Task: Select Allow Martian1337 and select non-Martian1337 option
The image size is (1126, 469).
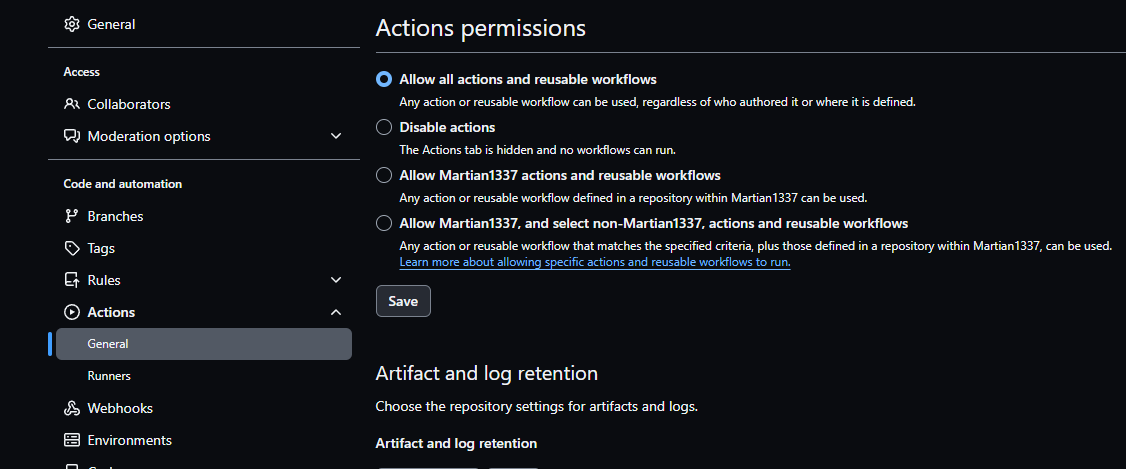Action: pos(384,223)
